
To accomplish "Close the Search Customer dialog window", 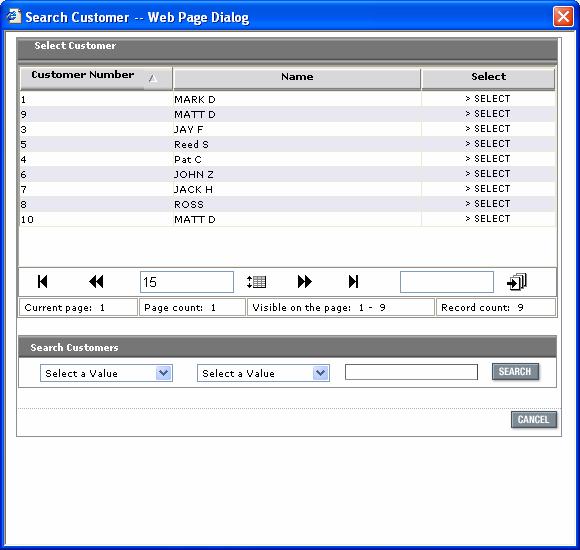I will pyautogui.click(x=563, y=17).
